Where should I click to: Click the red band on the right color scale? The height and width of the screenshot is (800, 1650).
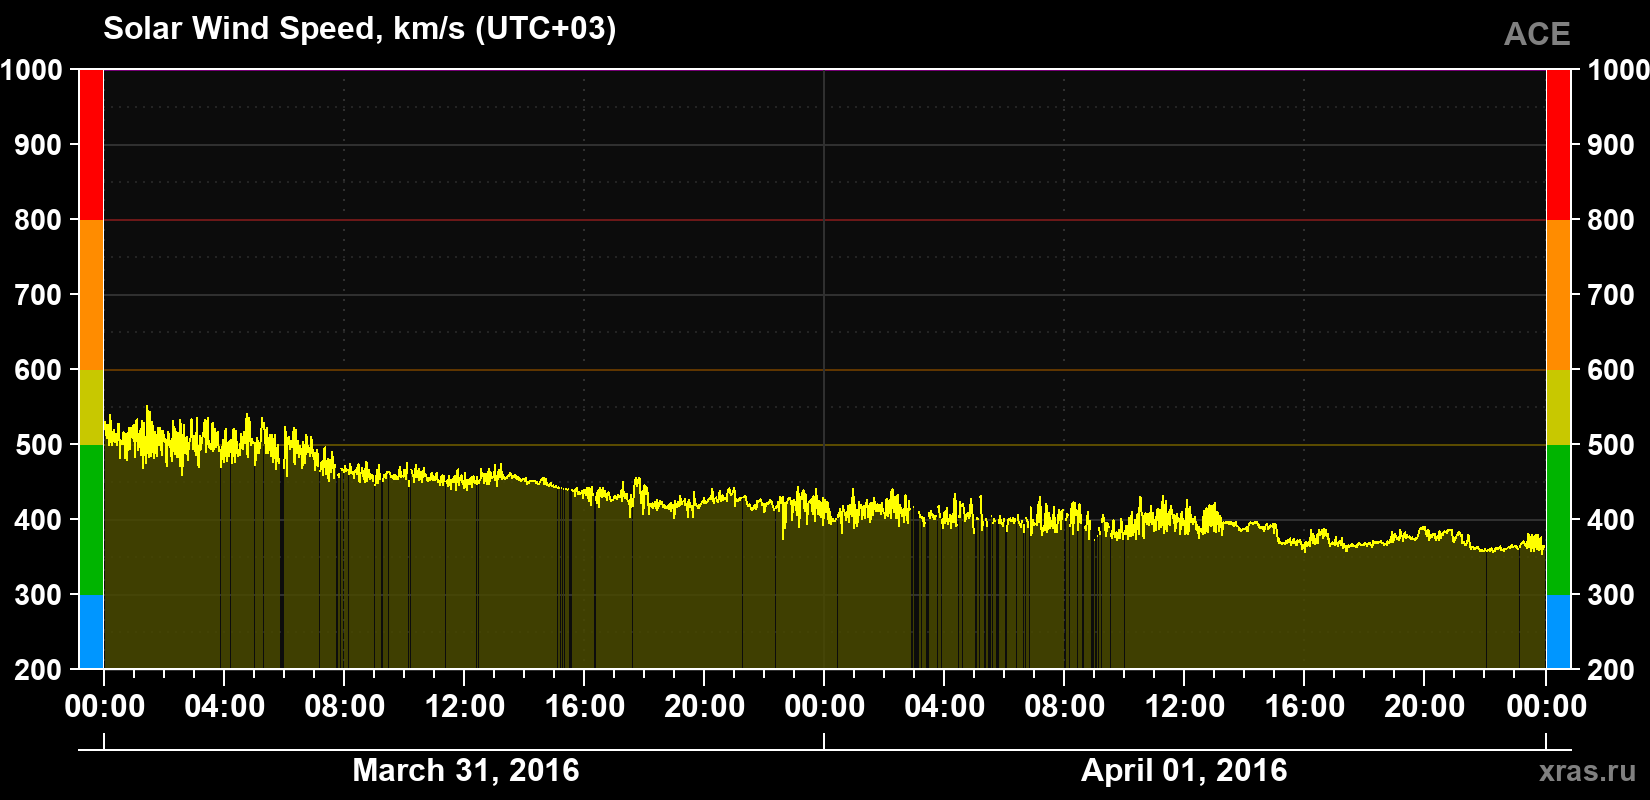[x=1559, y=145]
